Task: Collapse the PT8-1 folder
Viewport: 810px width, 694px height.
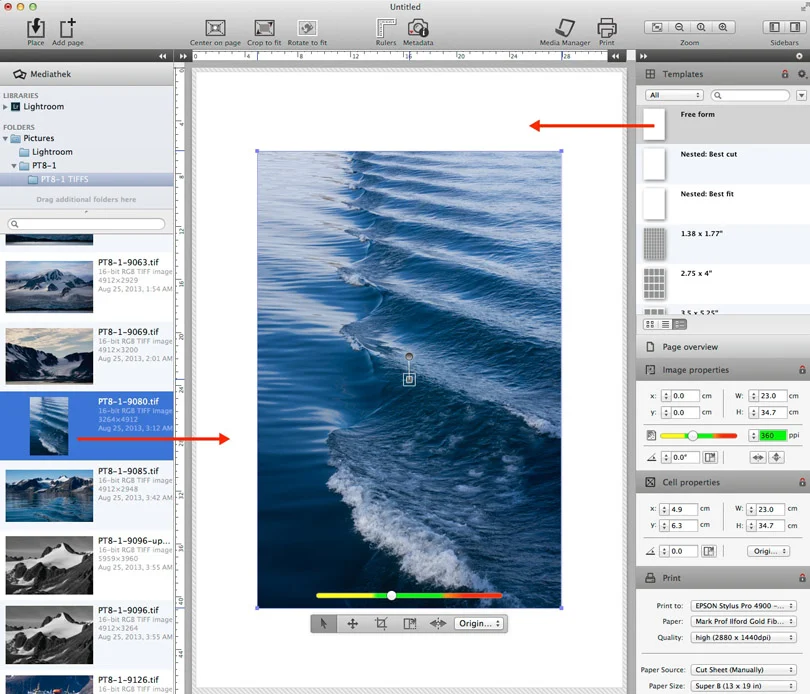Action: [14, 166]
